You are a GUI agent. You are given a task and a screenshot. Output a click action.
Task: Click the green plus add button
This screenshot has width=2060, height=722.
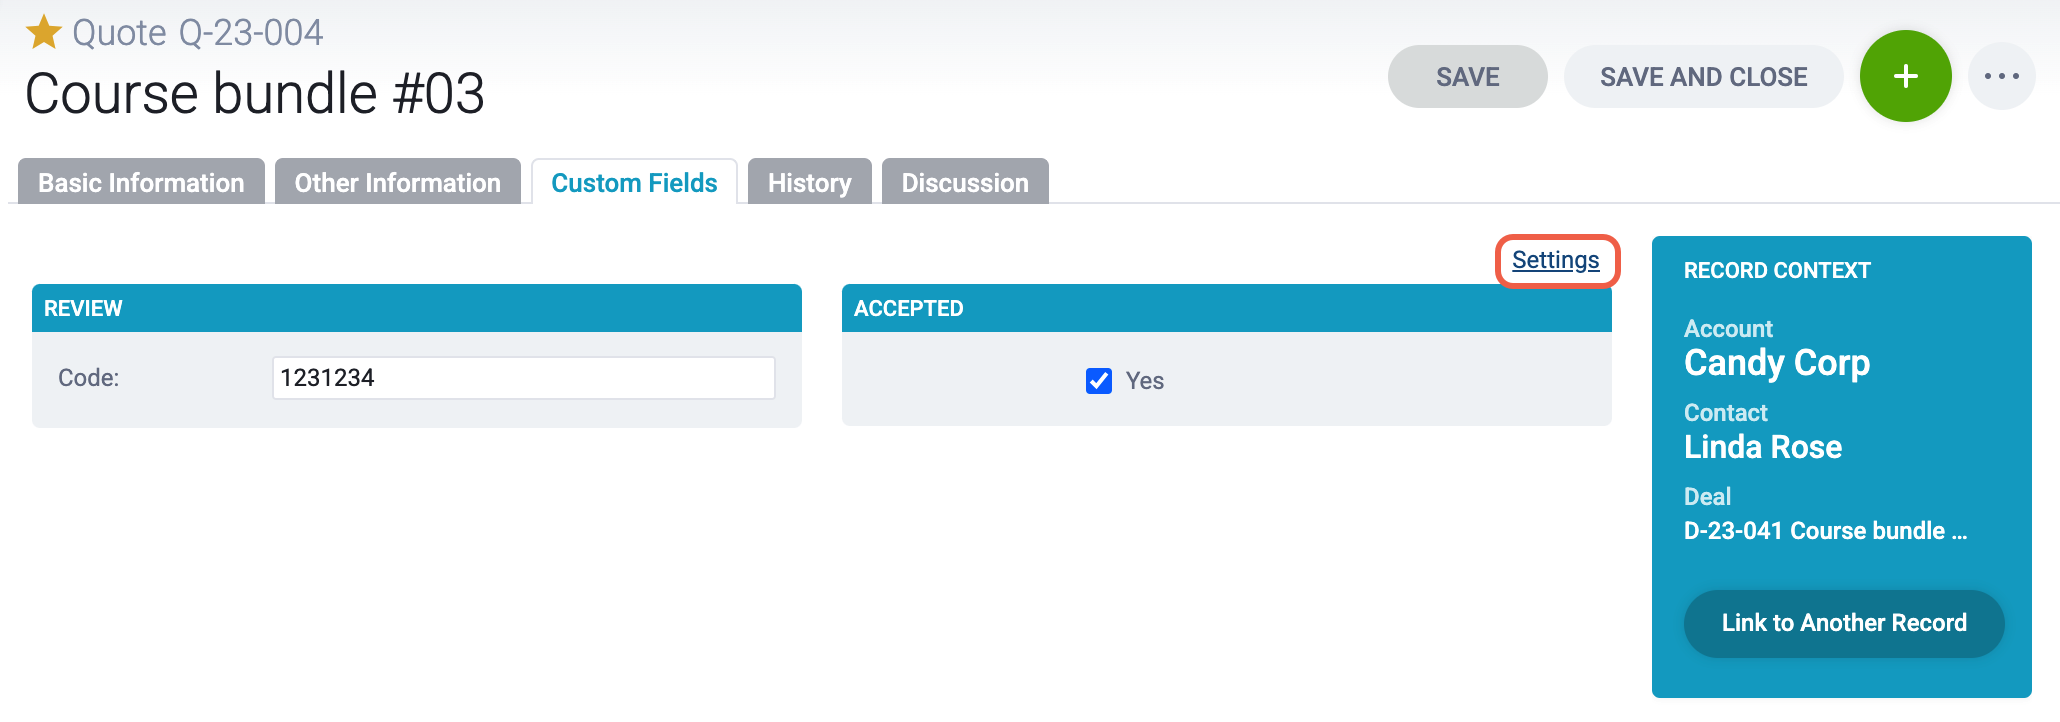pyautogui.click(x=1905, y=76)
